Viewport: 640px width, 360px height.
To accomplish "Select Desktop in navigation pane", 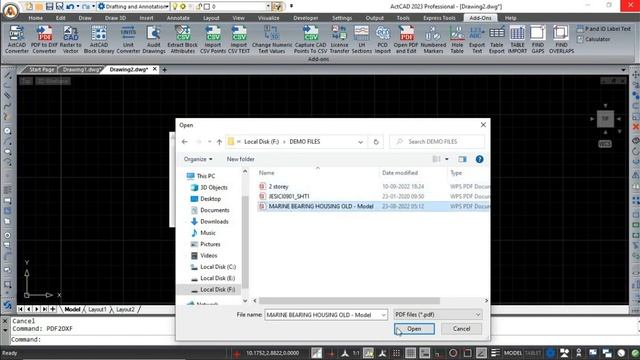I will point(210,199).
